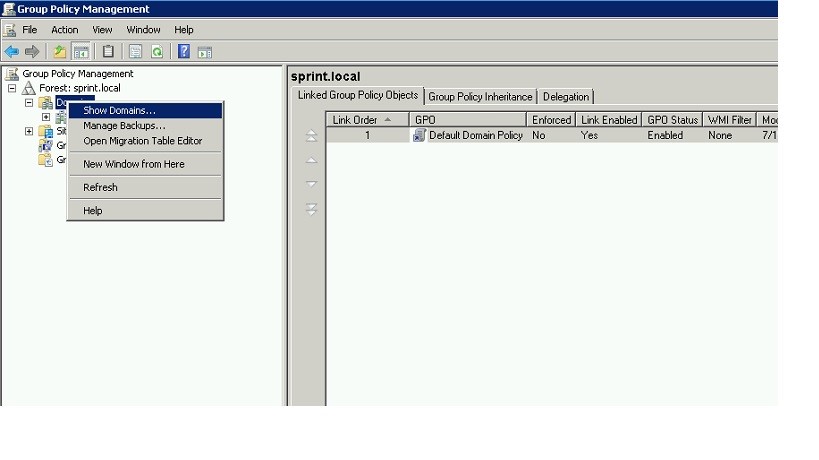The width and height of the screenshot is (819, 460).
Task: Click the Properties list toolbar icon
Action: [135, 51]
